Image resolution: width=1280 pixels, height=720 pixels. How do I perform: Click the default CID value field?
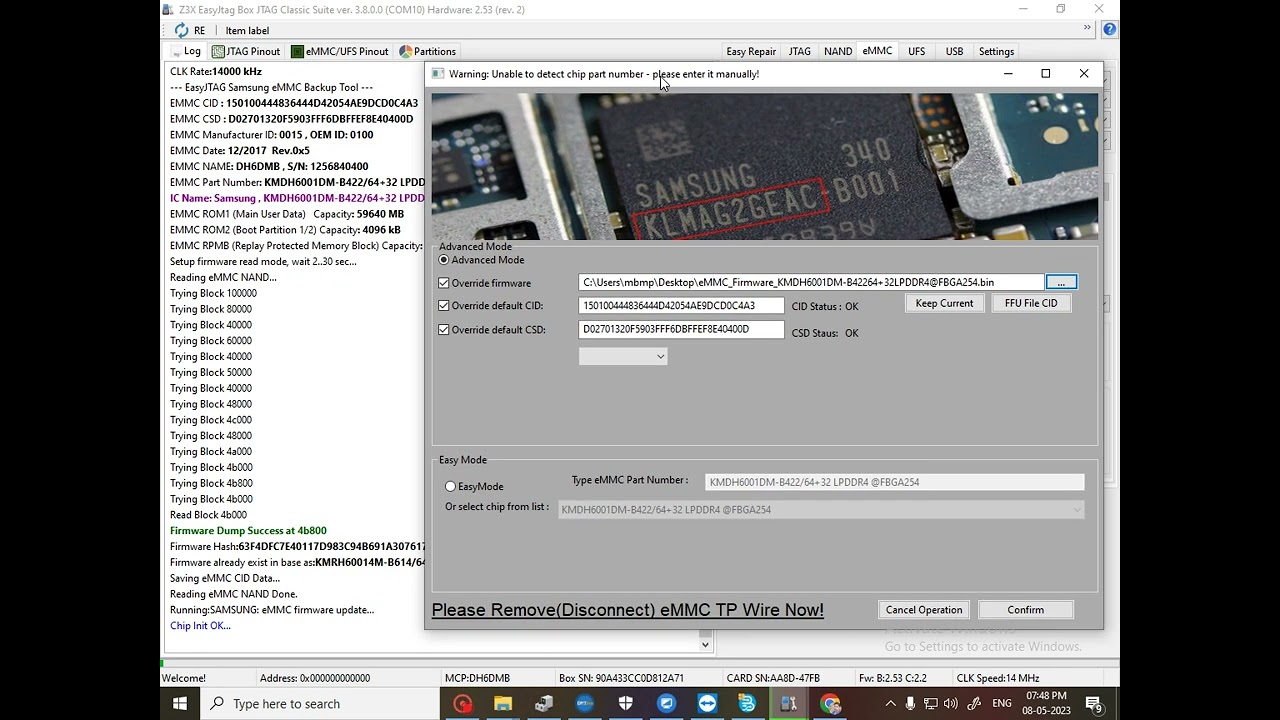pos(681,306)
